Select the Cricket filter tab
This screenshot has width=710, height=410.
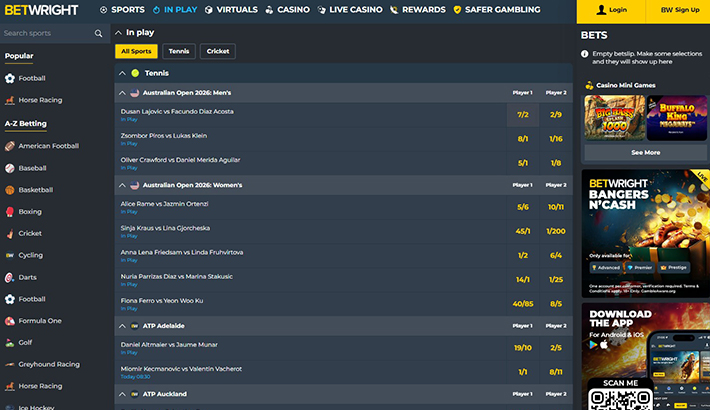[216, 51]
